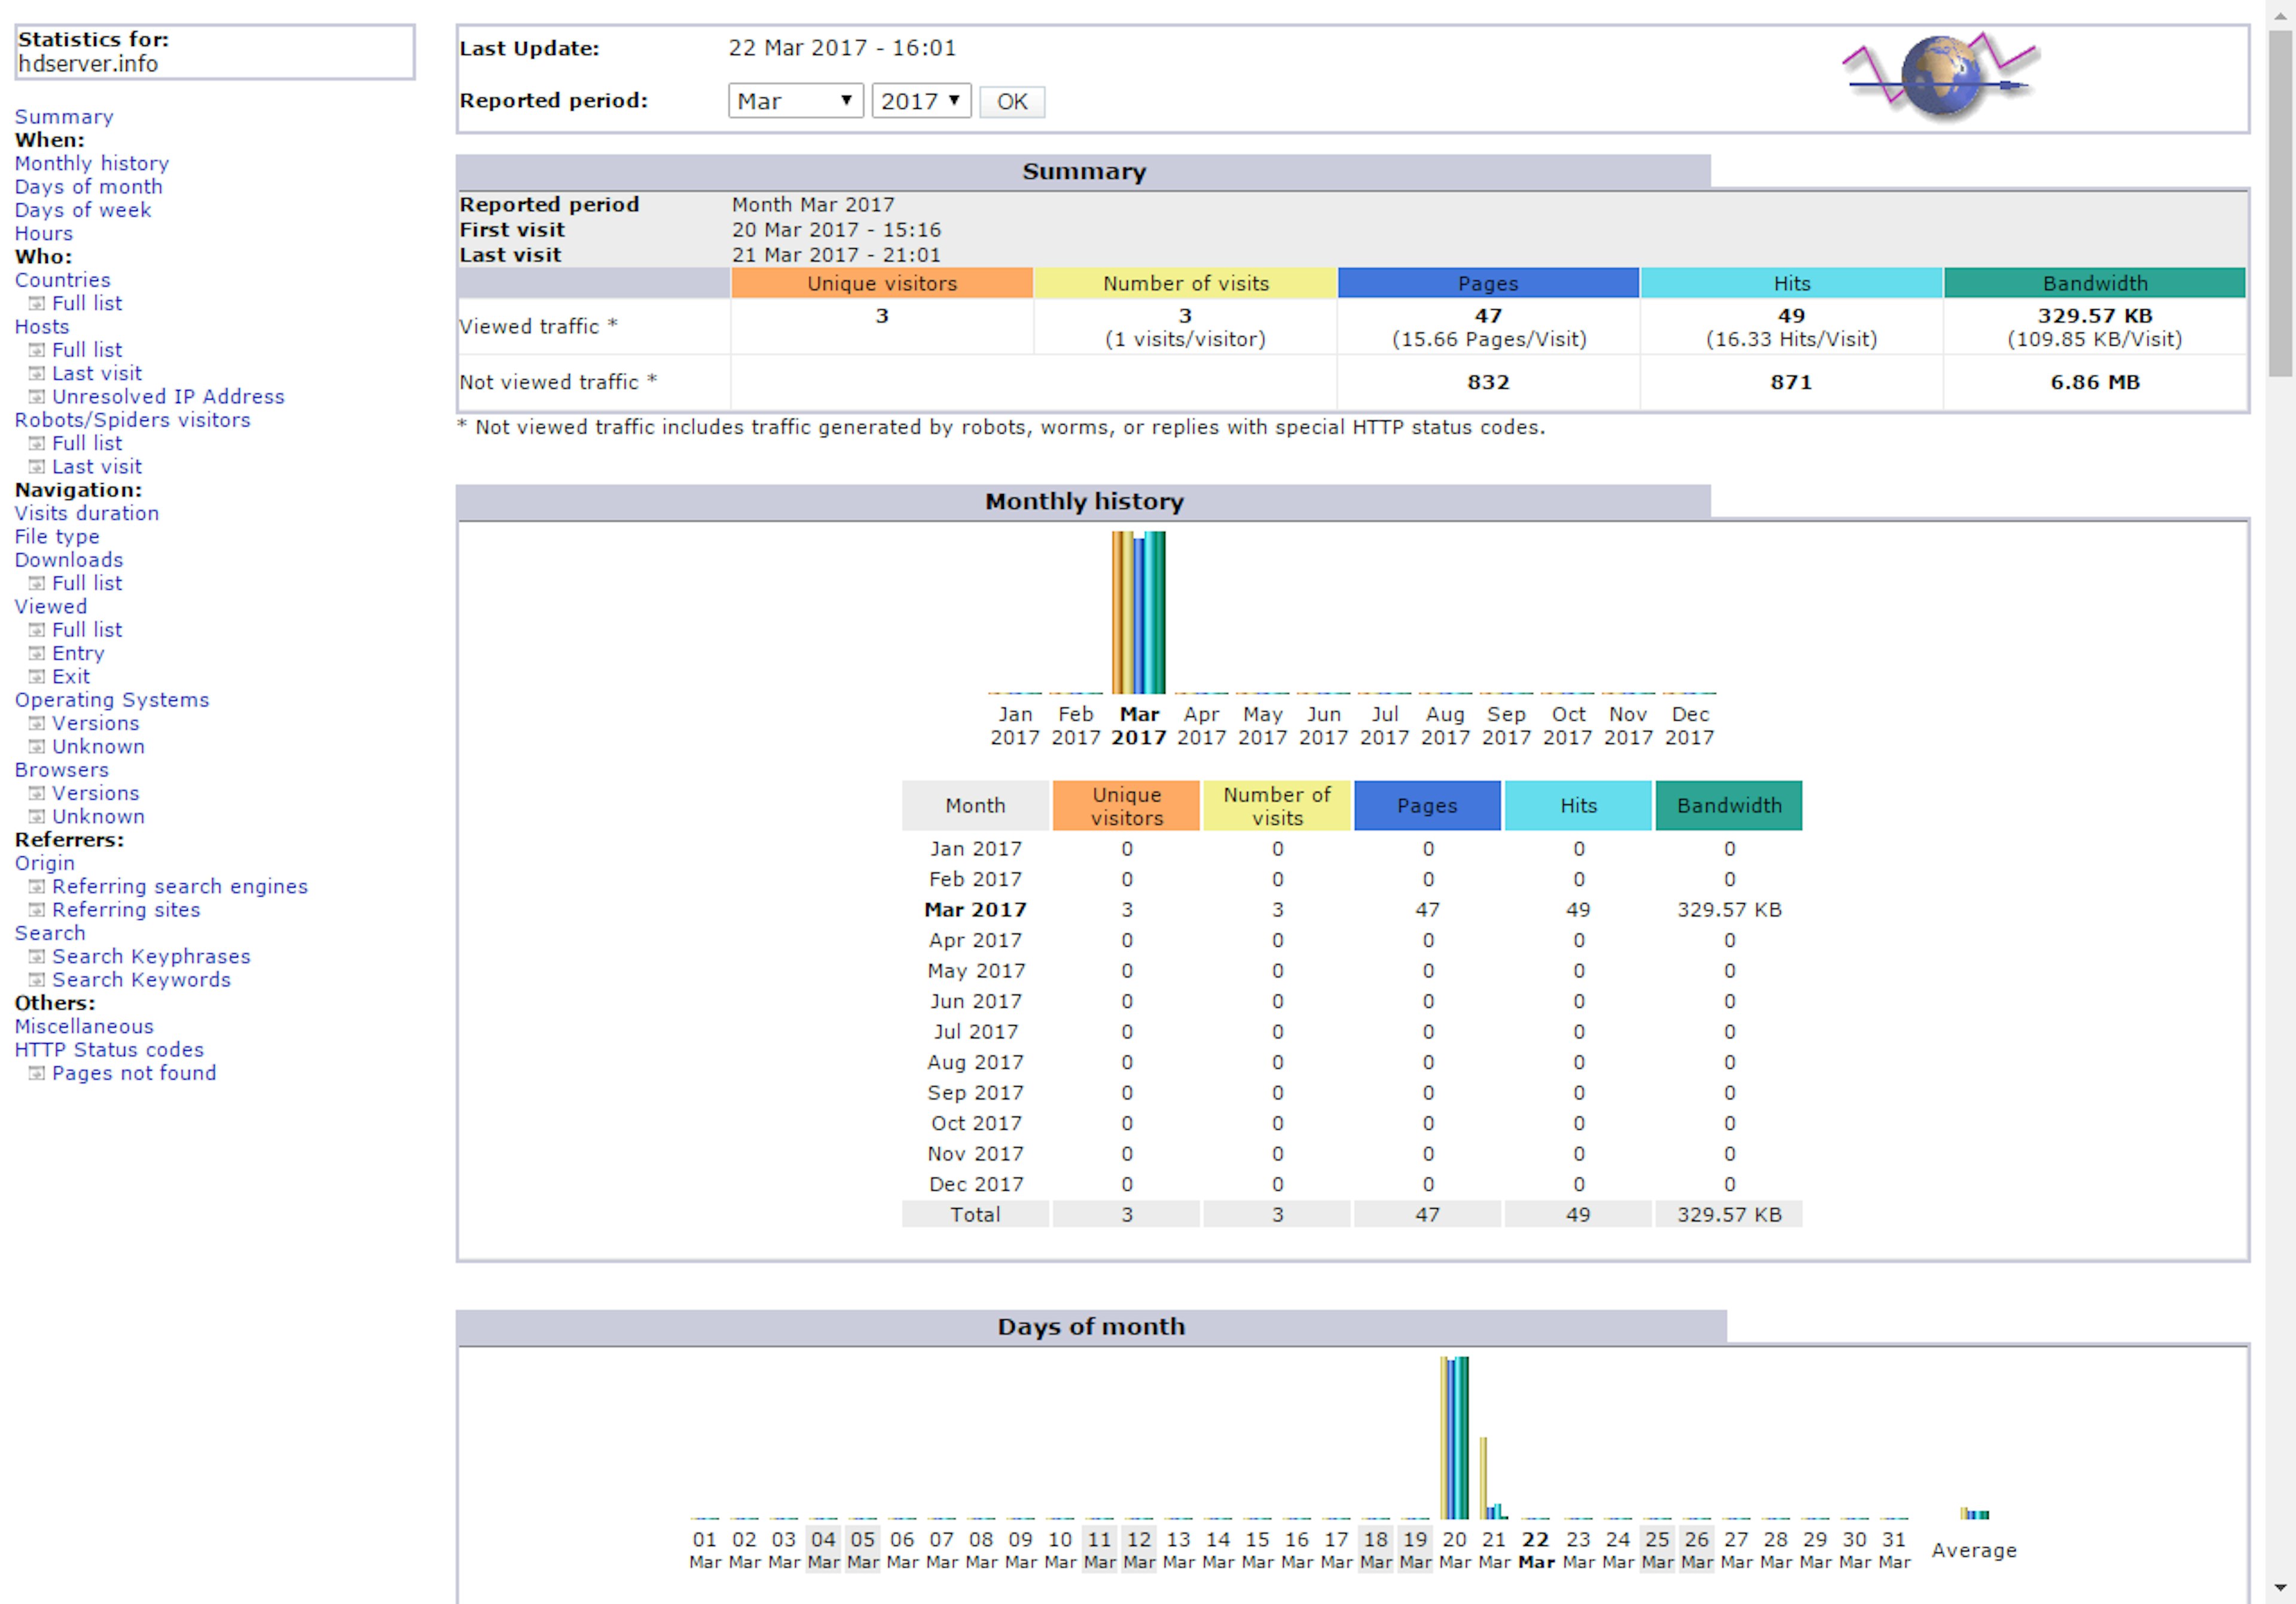Click icon beside Pages not found
This screenshot has height=1604, width=2296.
click(x=37, y=1073)
